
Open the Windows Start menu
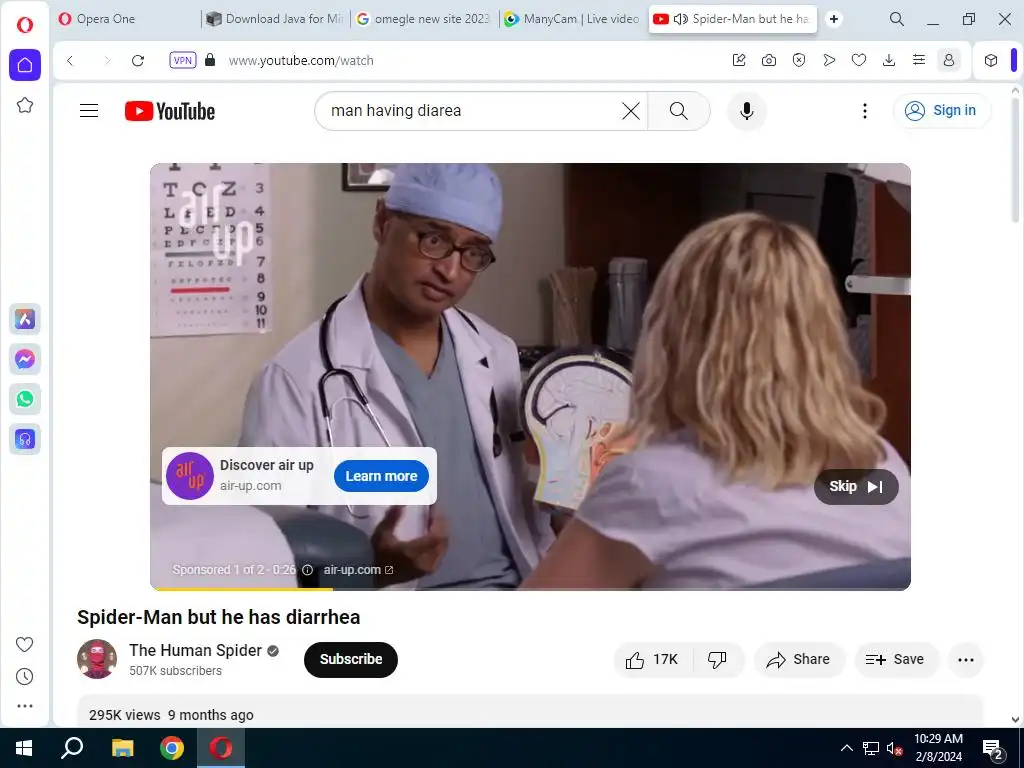[x=24, y=748]
